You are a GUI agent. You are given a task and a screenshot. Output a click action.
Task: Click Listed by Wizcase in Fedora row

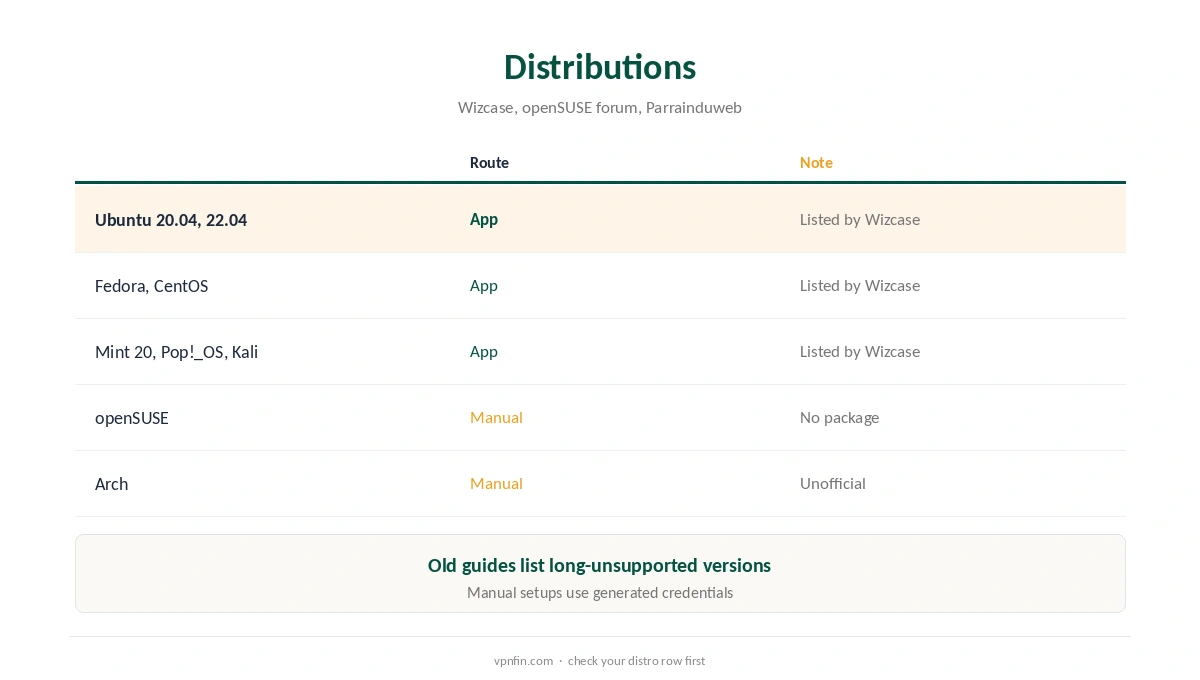pyautogui.click(x=860, y=285)
